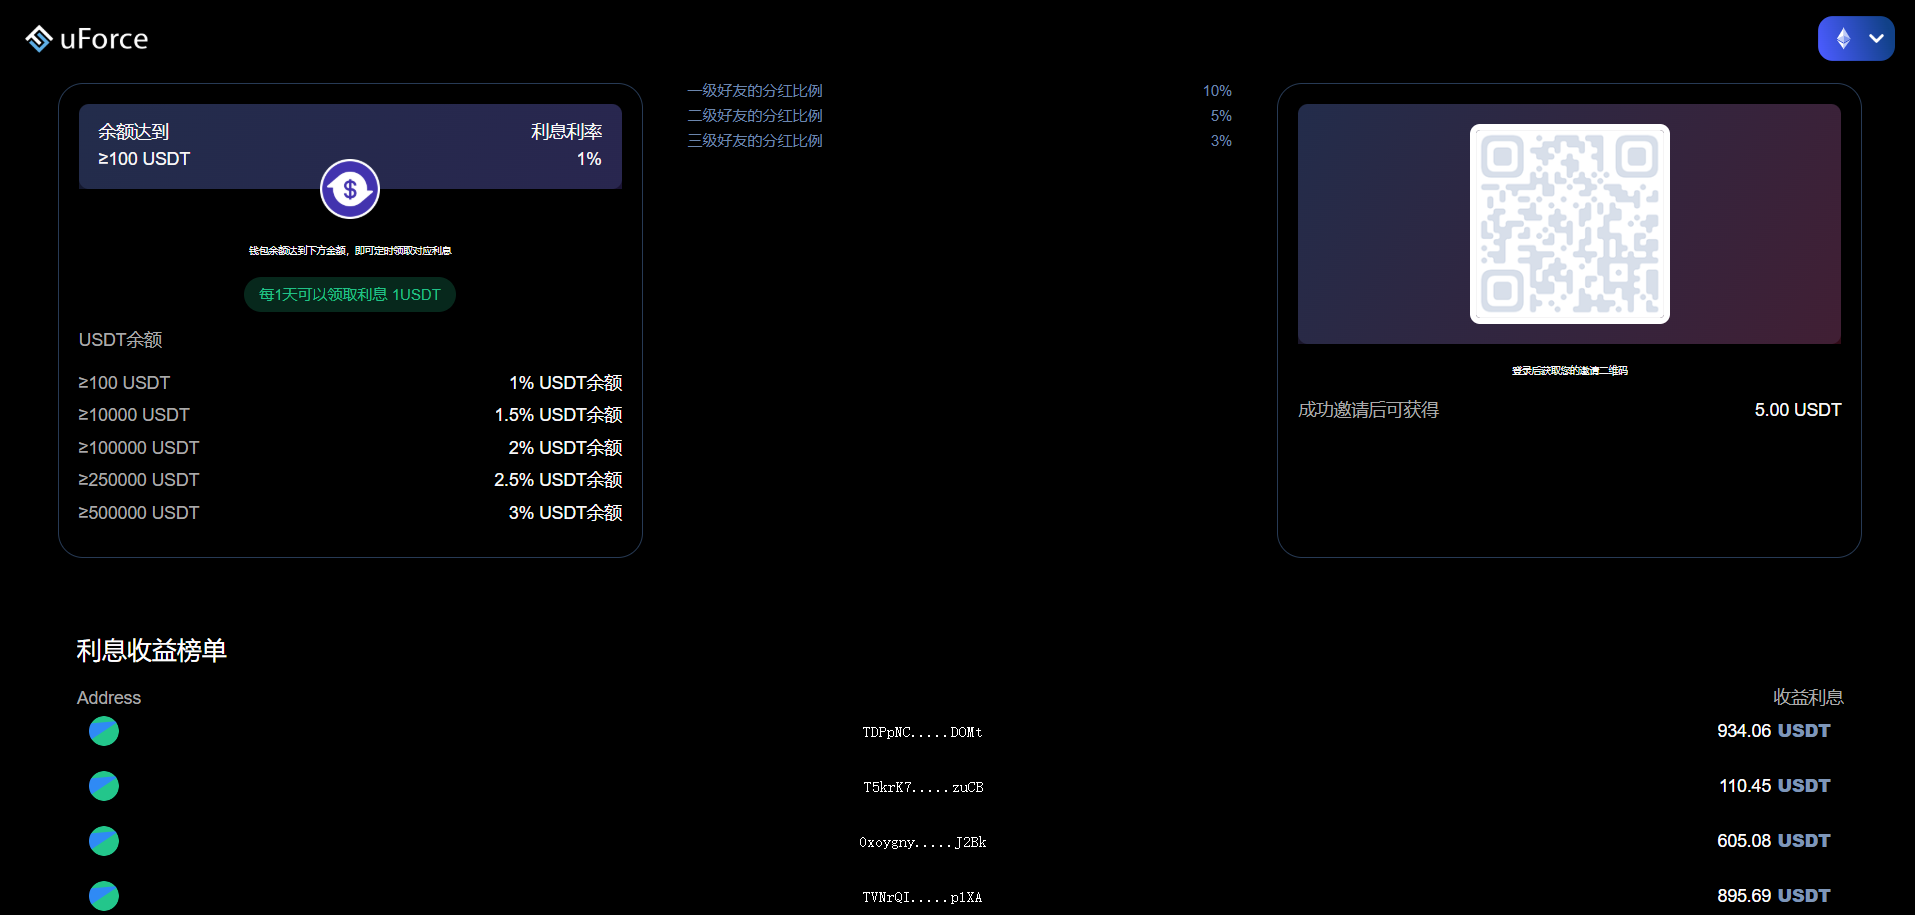The height and width of the screenshot is (915, 1915).
Task: Click the 3% USDT余额 rate value
Action: (x=565, y=513)
